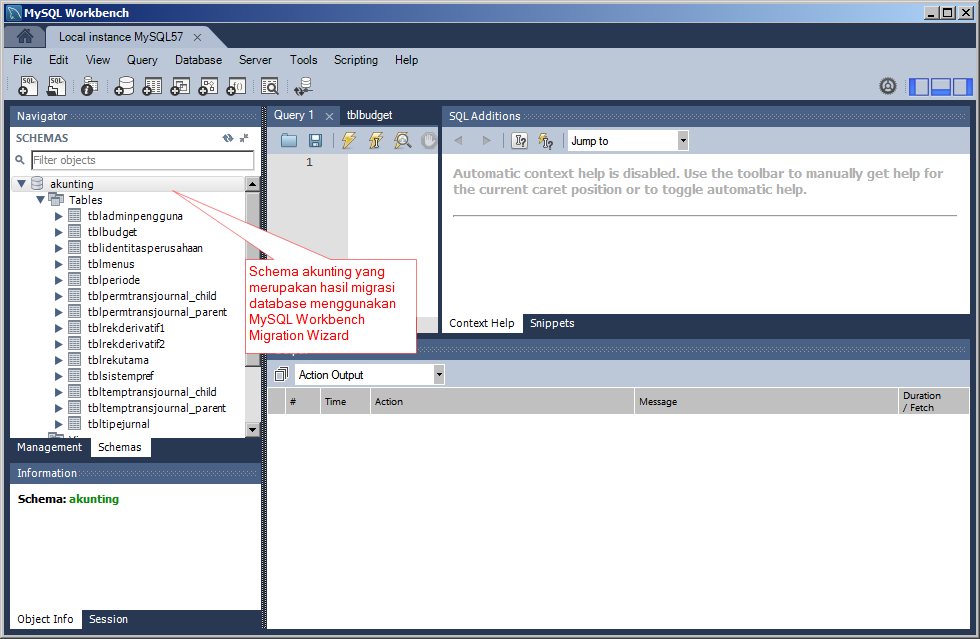
Task: Open an SQL script file icon
Action: click(x=56, y=86)
